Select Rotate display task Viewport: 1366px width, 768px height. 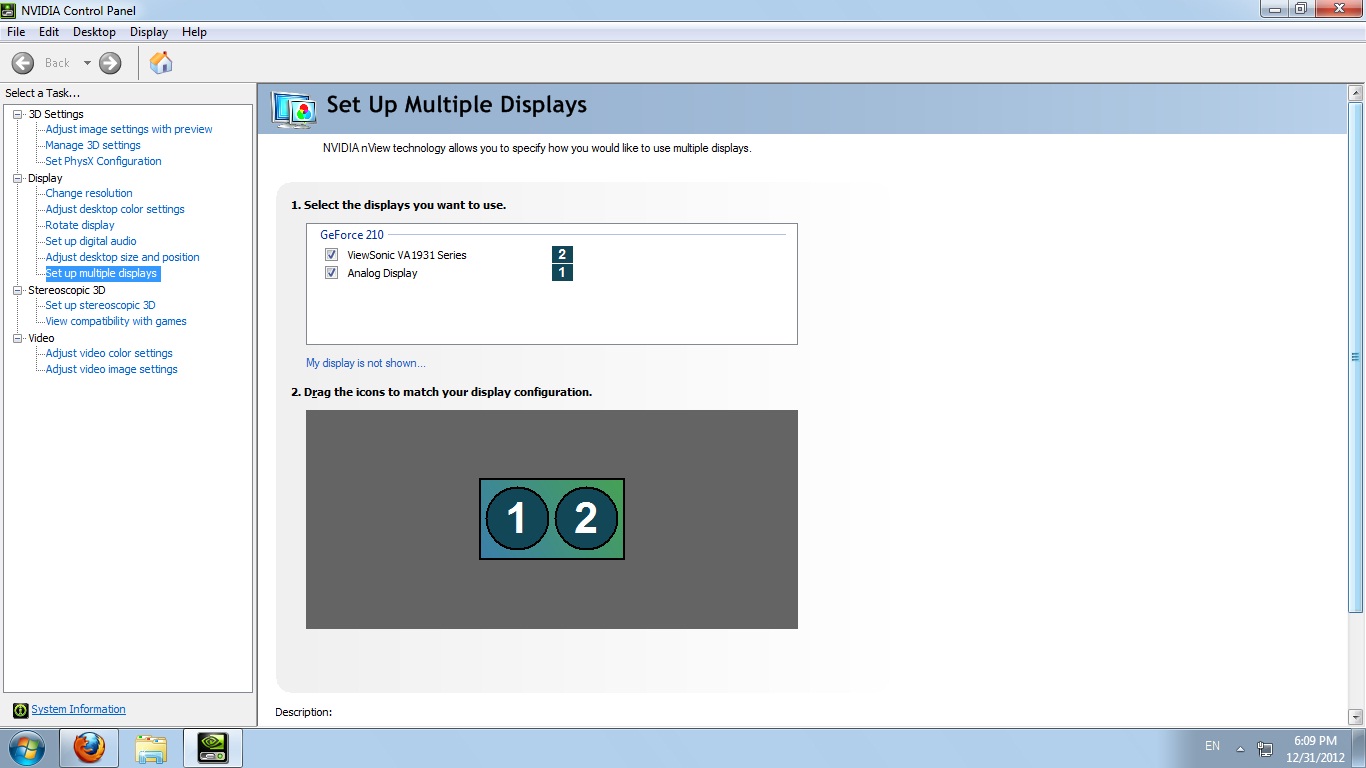pos(80,225)
